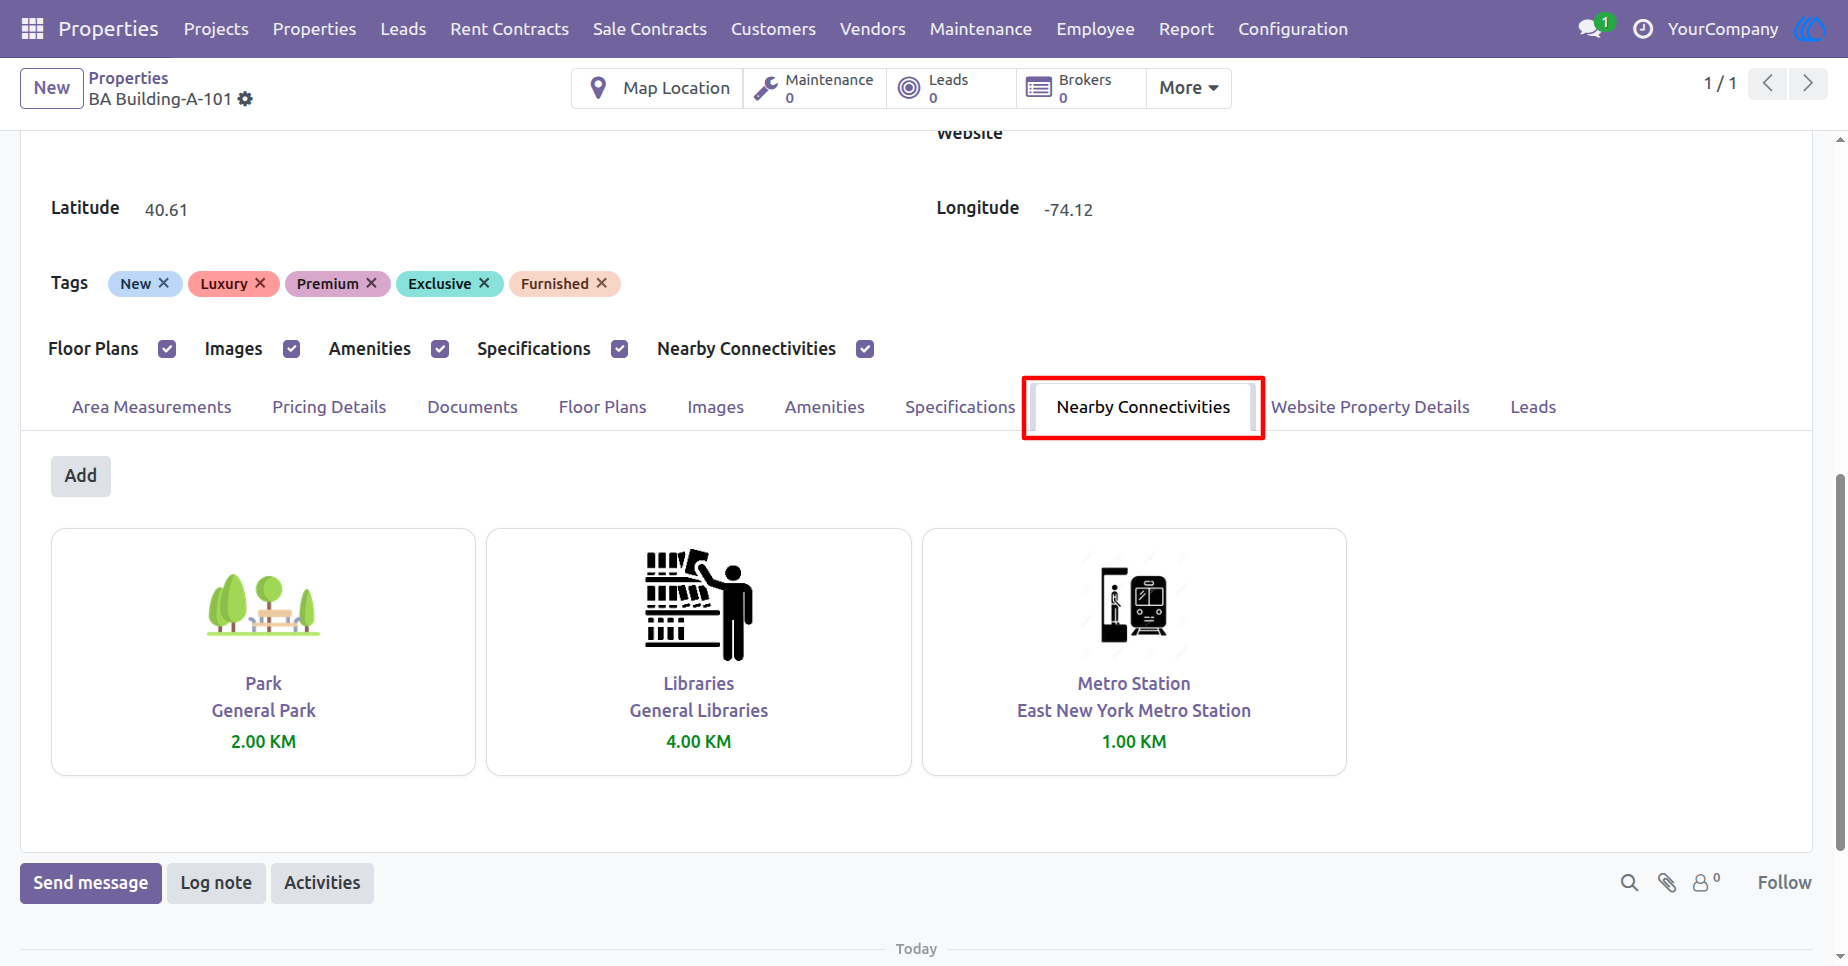1848x966 pixels.
Task: Open the Rent Contracts menu
Action: click(509, 29)
